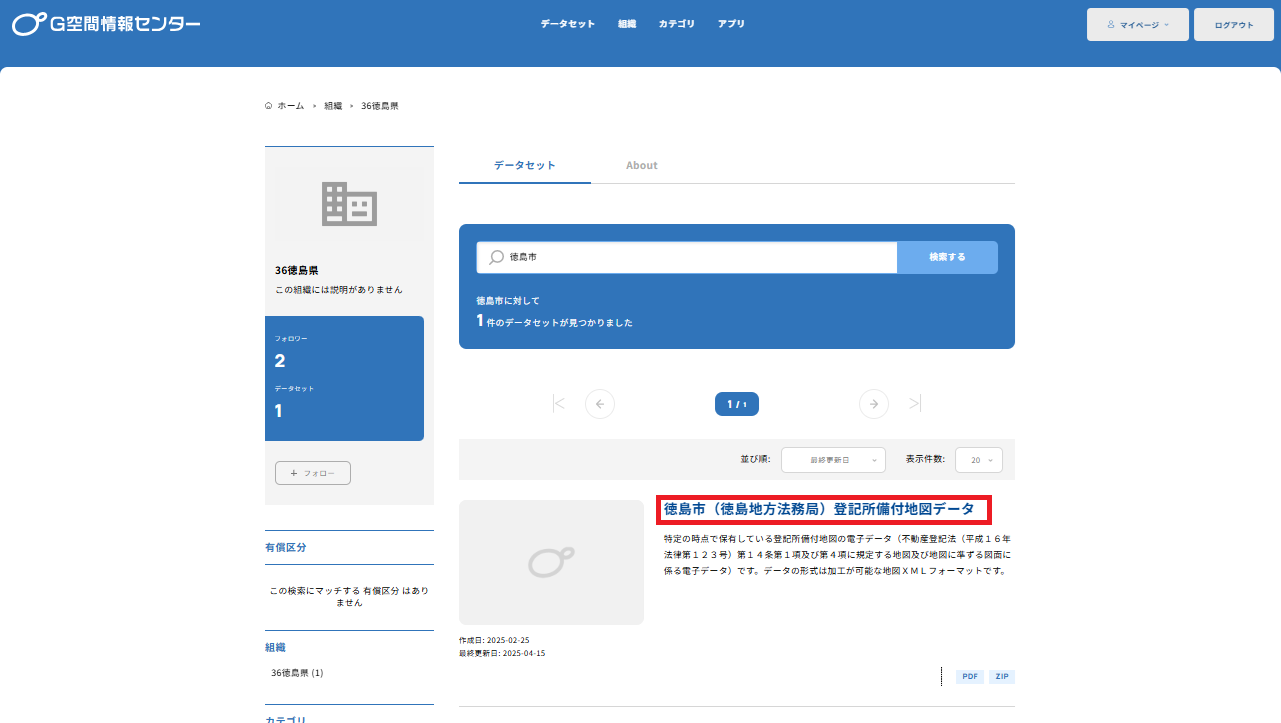Focus the search field containing 徳島市
1281x723 pixels.
click(x=687, y=257)
